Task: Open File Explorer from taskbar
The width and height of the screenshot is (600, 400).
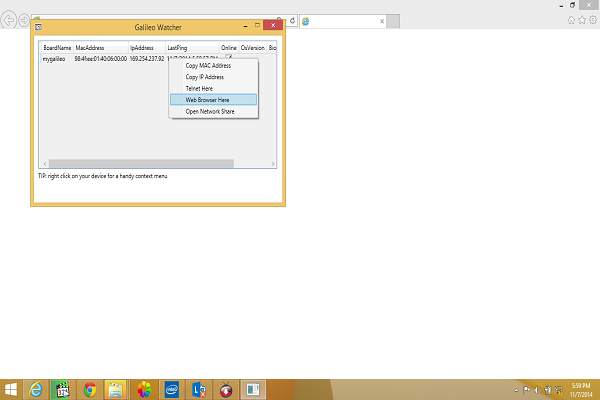Action: tap(116, 390)
